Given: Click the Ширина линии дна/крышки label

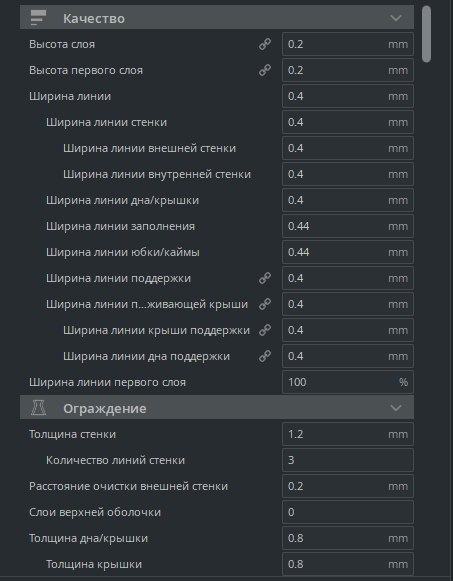Looking at the screenshot, I should 122,200.
